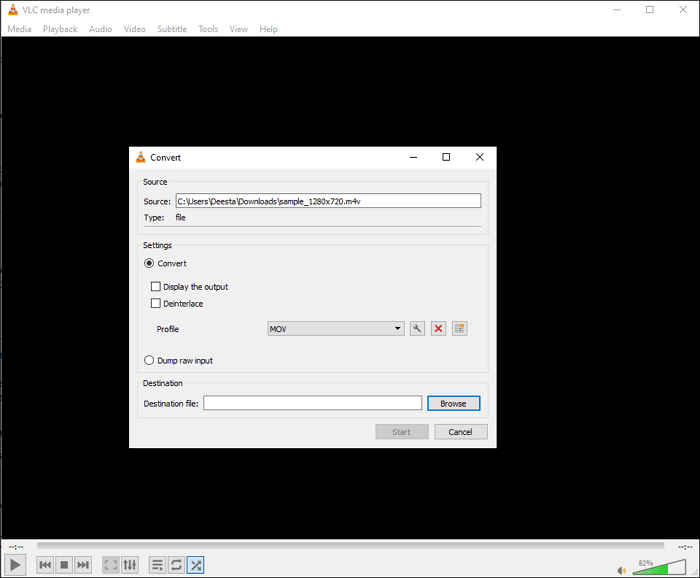This screenshot has height=578, width=700.
Task: Delete selected profile red X icon
Action: (x=438, y=329)
